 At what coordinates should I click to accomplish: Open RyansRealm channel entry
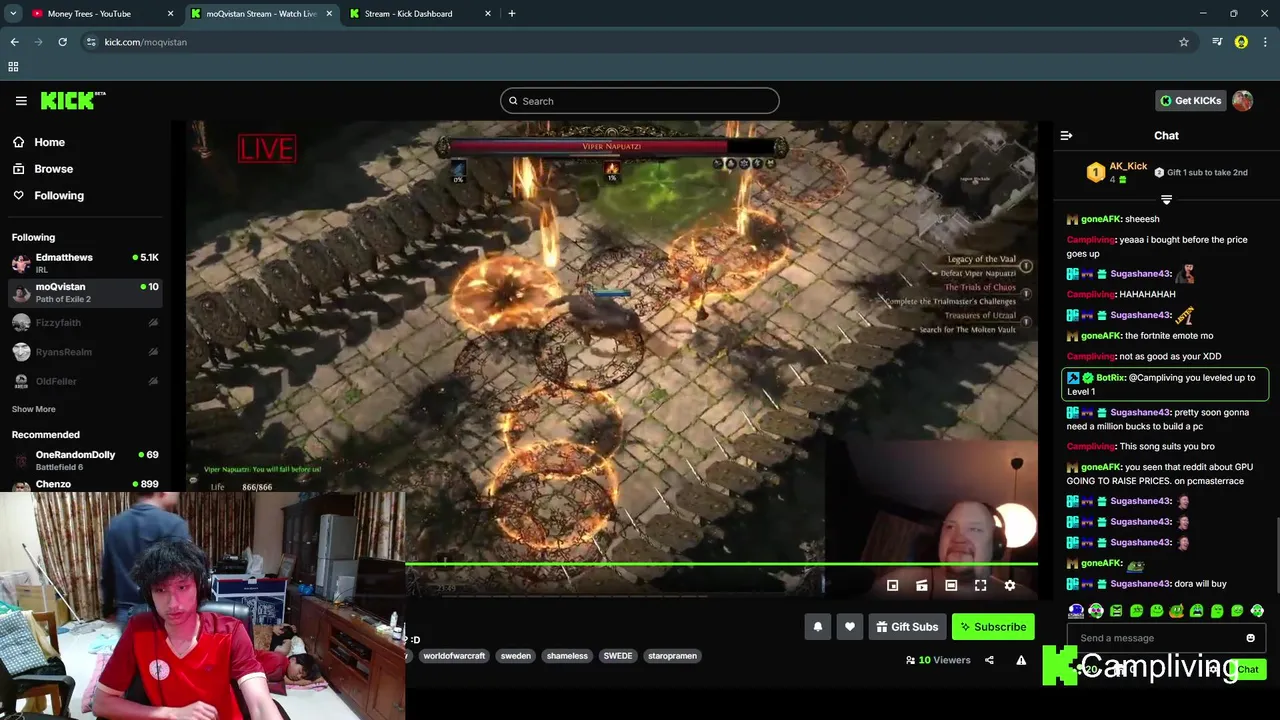(85, 352)
